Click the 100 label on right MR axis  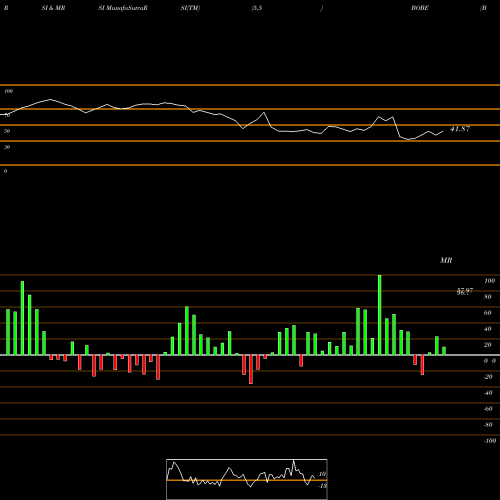point(489,281)
